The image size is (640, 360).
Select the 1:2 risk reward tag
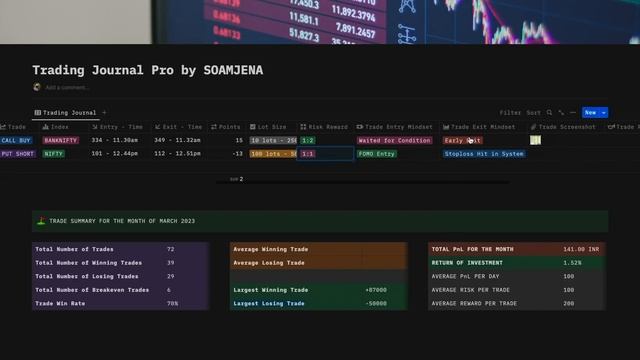pyautogui.click(x=307, y=140)
